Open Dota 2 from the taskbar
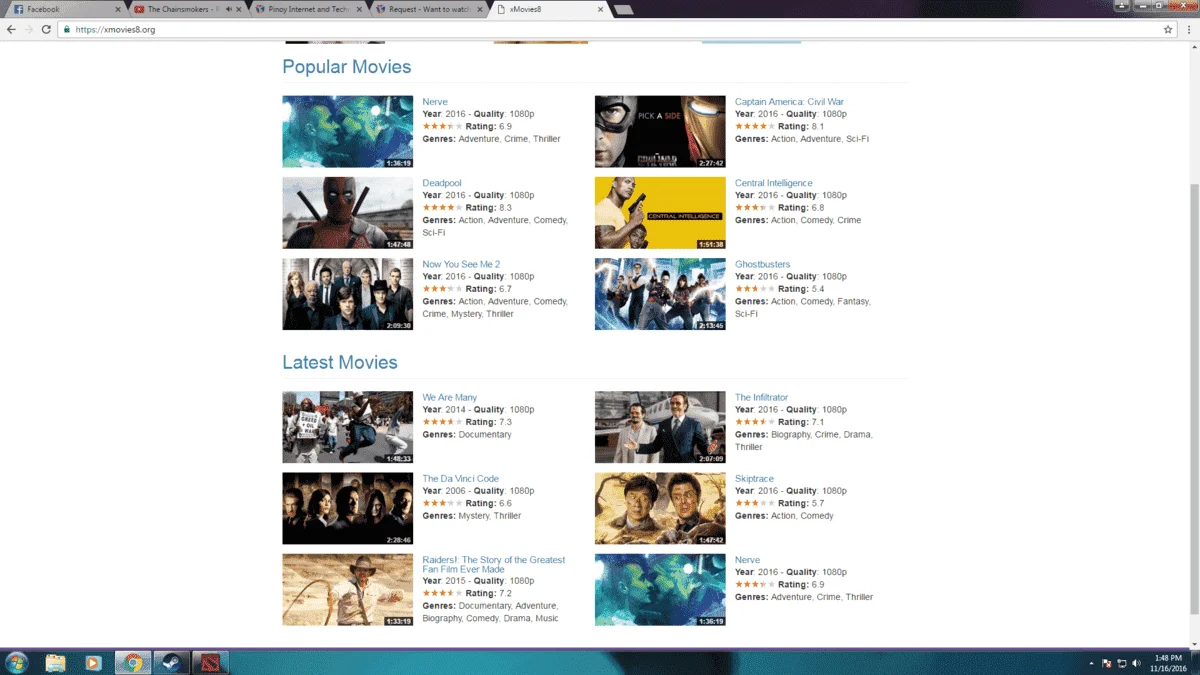The width and height of the screenshot is (1200, 675). (210, 663)
